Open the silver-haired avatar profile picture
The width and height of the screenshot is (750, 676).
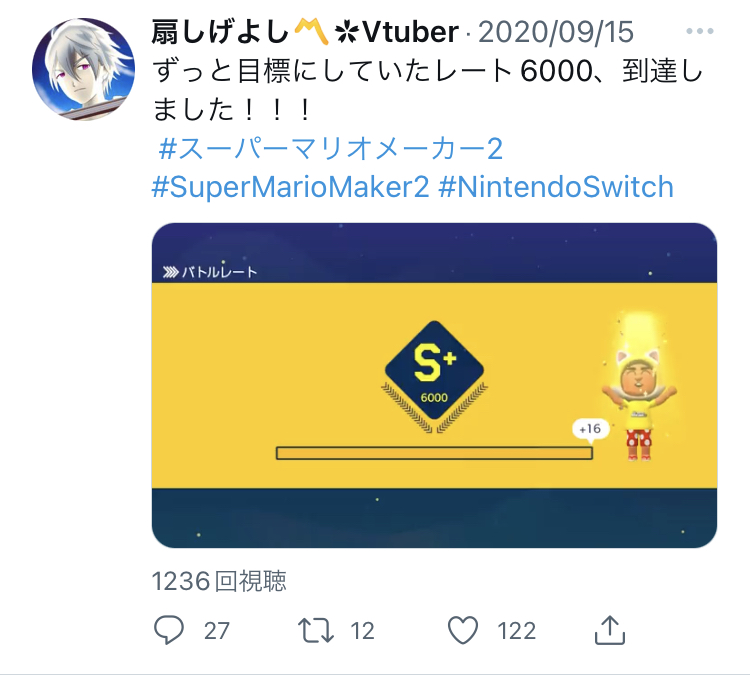pyautogui.click(x=84, y=69)
